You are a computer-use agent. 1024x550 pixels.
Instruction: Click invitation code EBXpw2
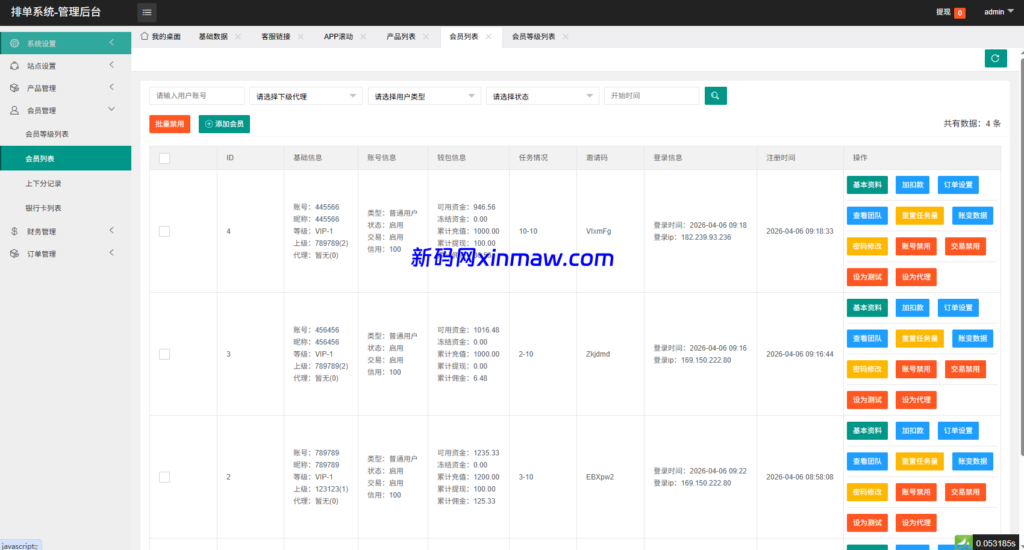599,477
